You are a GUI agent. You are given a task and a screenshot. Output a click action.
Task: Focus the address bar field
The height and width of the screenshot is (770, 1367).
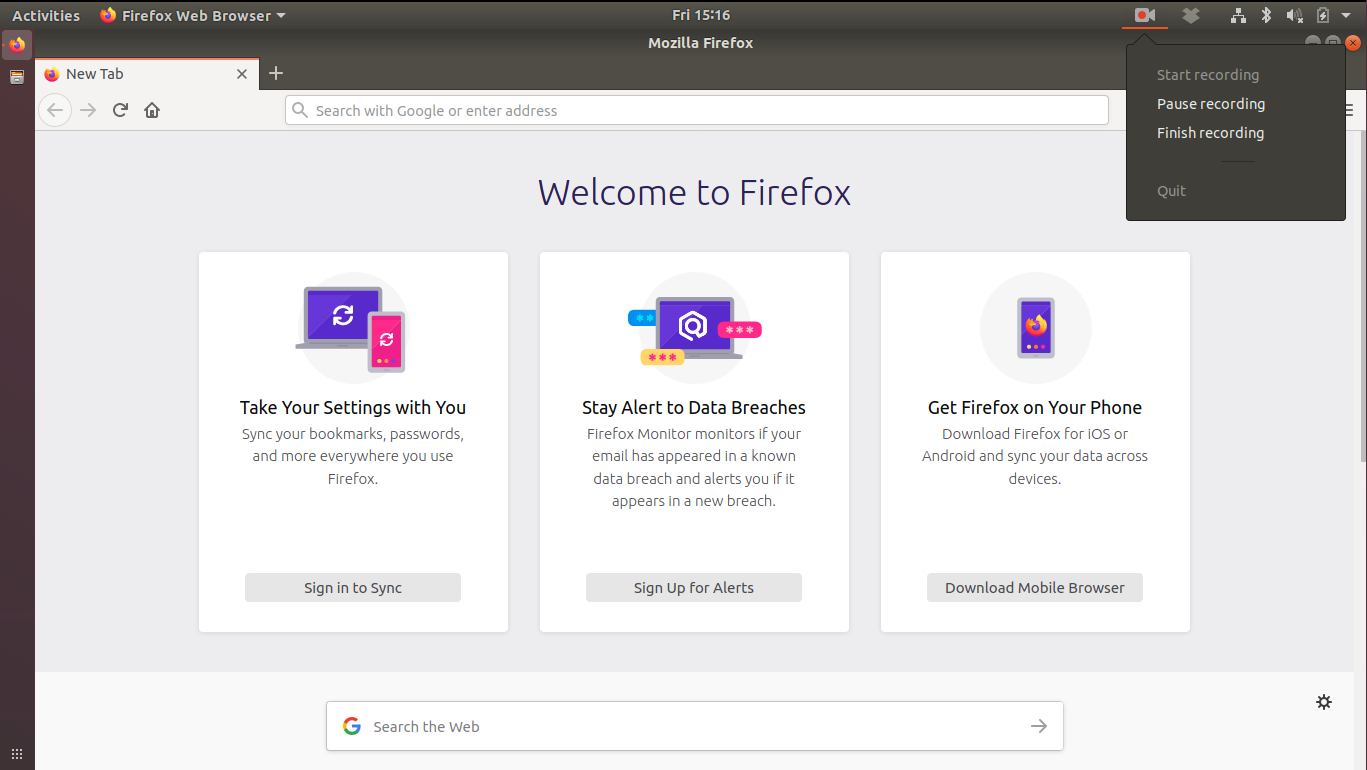pos(697,110)
